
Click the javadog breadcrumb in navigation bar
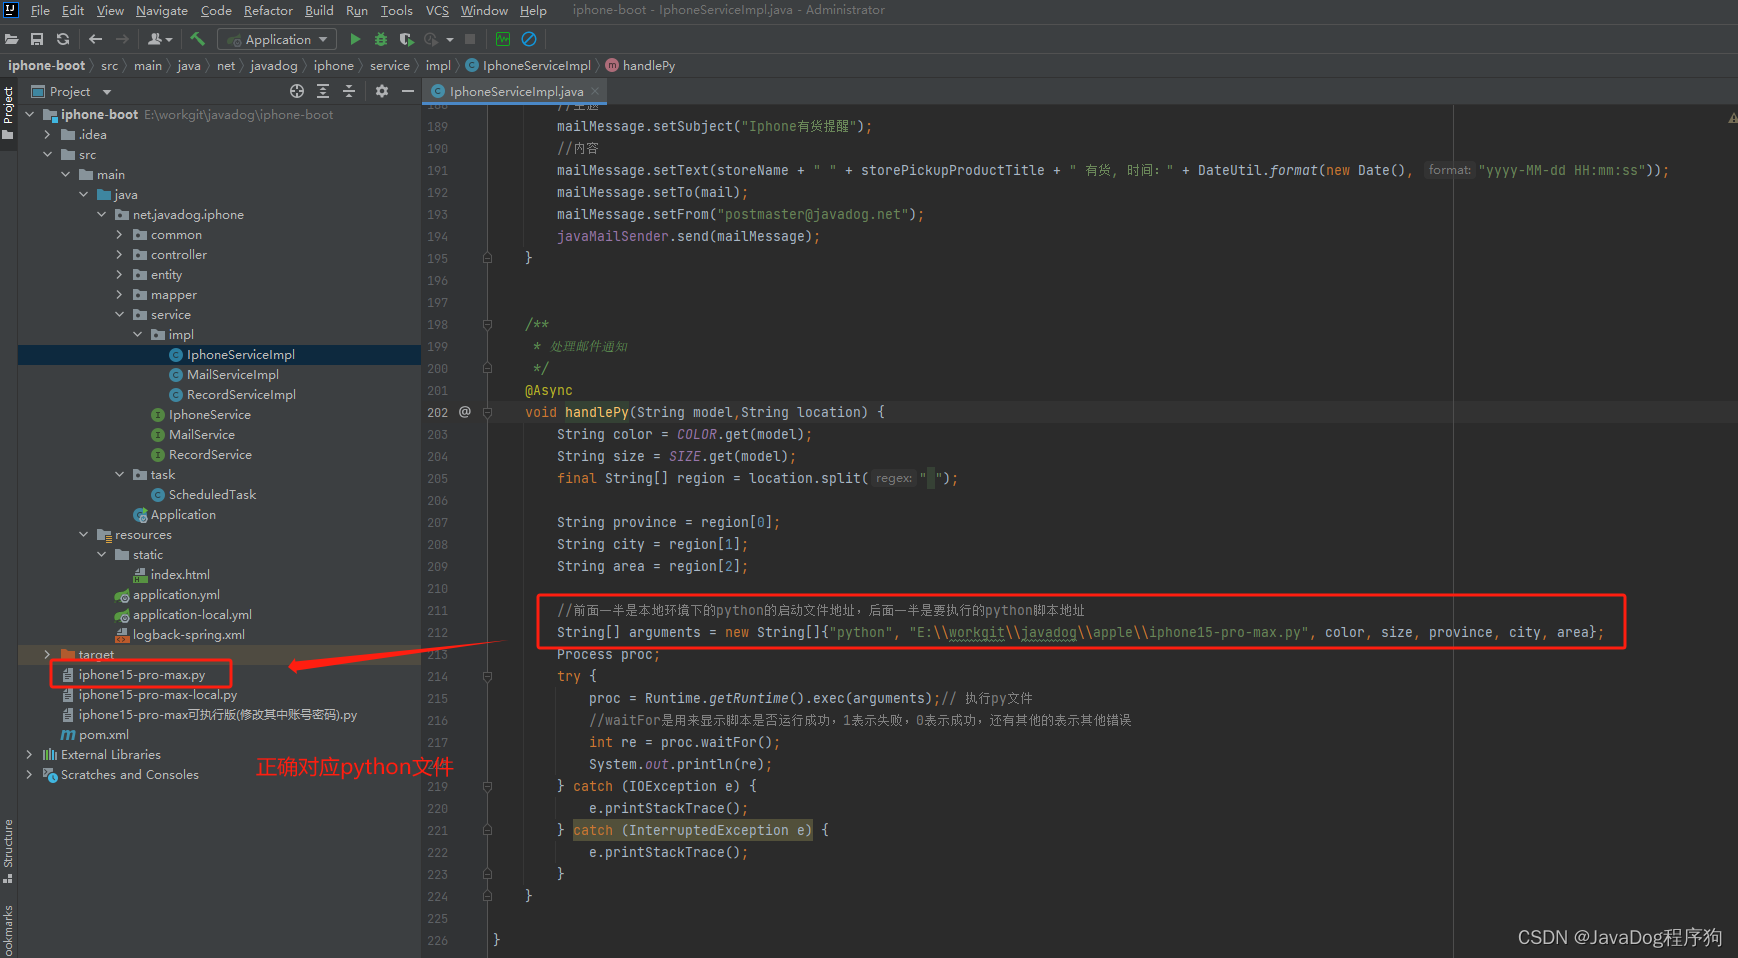(x=273, y=65)
